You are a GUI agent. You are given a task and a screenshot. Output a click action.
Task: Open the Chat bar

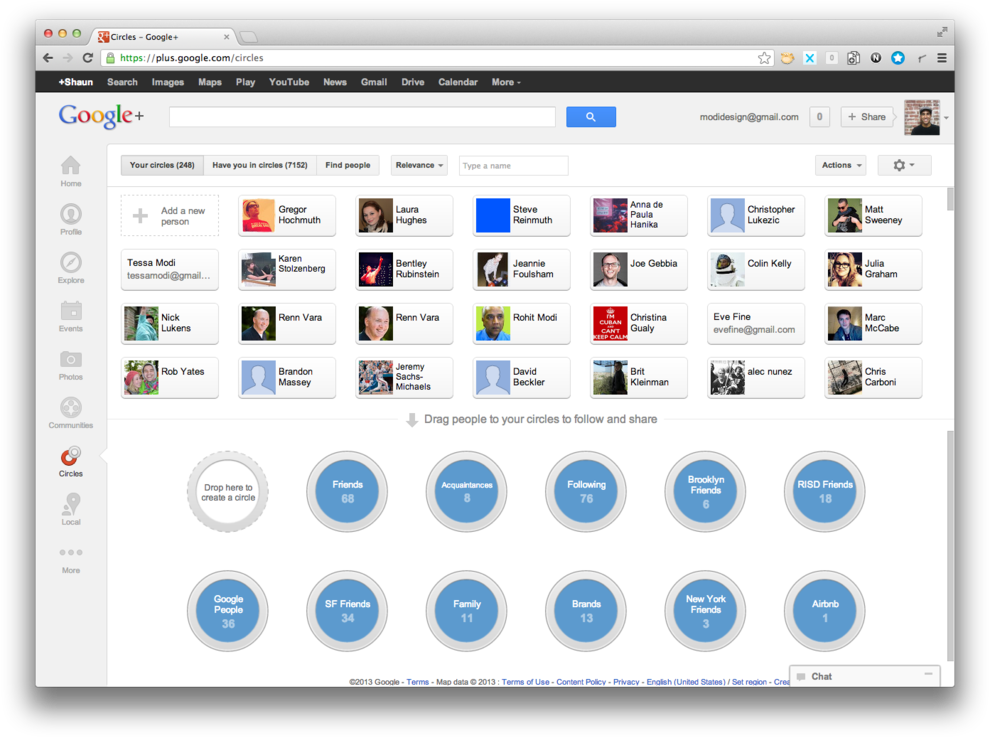(x=864, y=676)
